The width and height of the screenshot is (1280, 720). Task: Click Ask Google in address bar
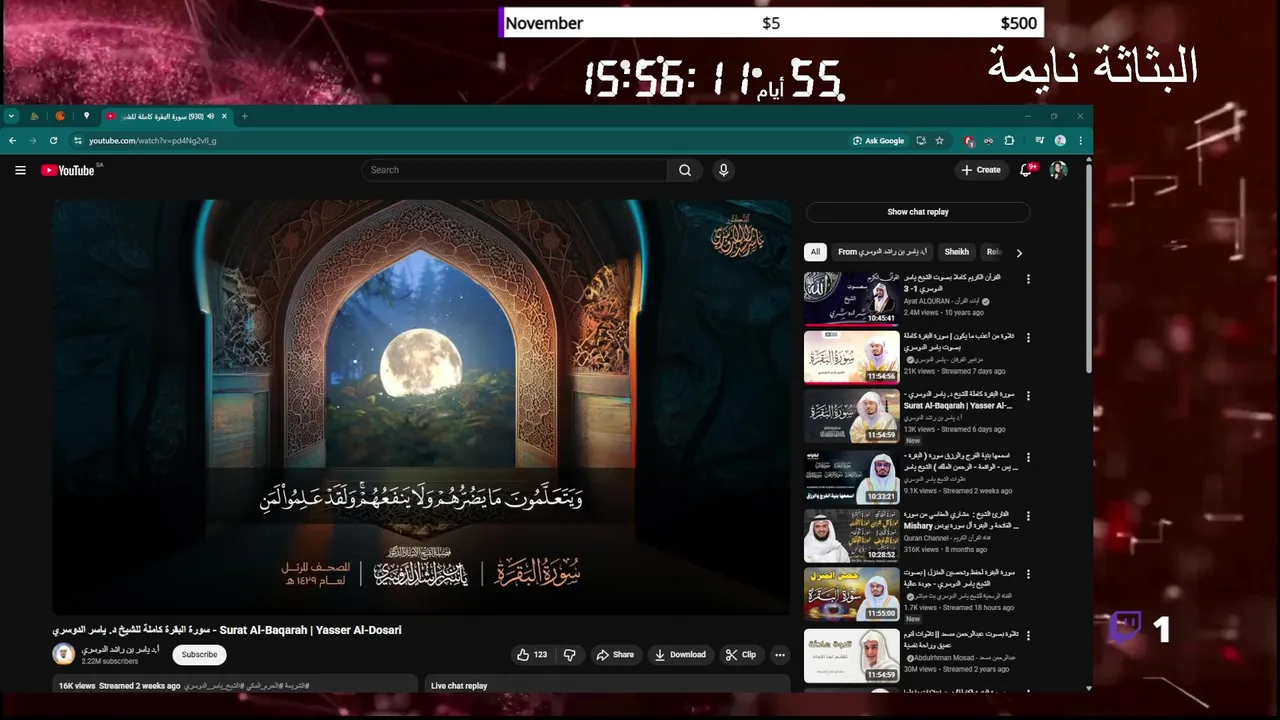(x=878, y=141)
